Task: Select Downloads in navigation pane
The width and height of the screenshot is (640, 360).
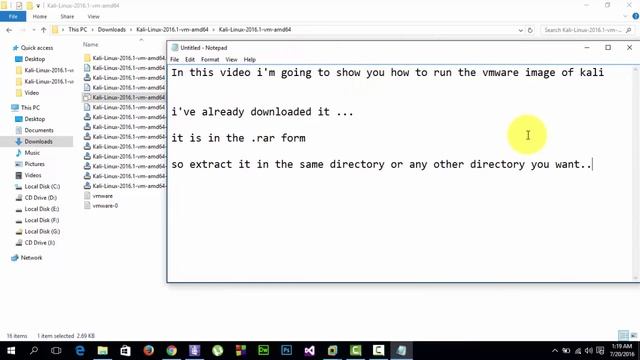Action: coord(38,142)
